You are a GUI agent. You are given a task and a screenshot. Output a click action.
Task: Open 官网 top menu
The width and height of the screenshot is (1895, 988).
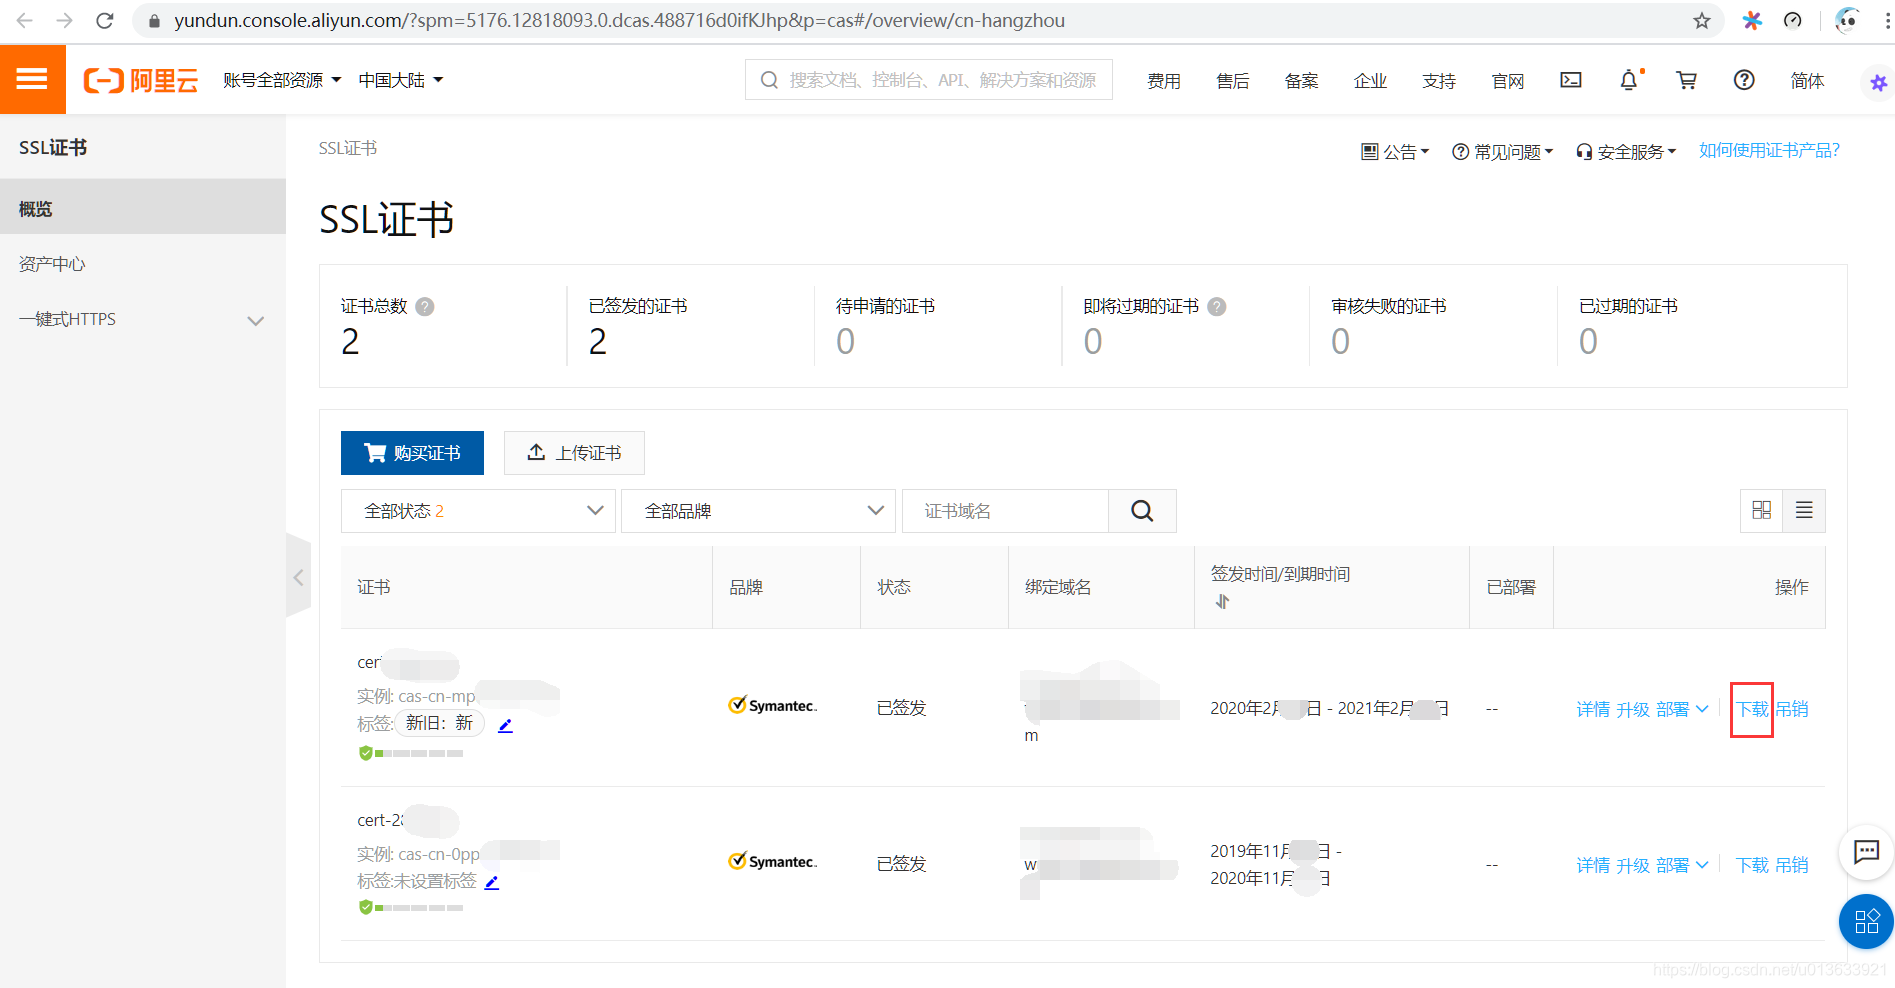pos(1508,81)
